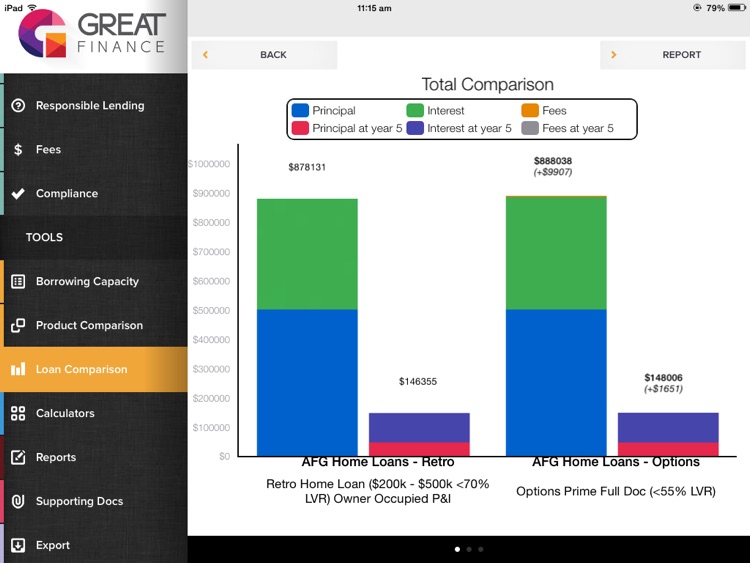Tap the second page indicator dot
The height and width of the screenshot is (563, 750).
[469, 549]
